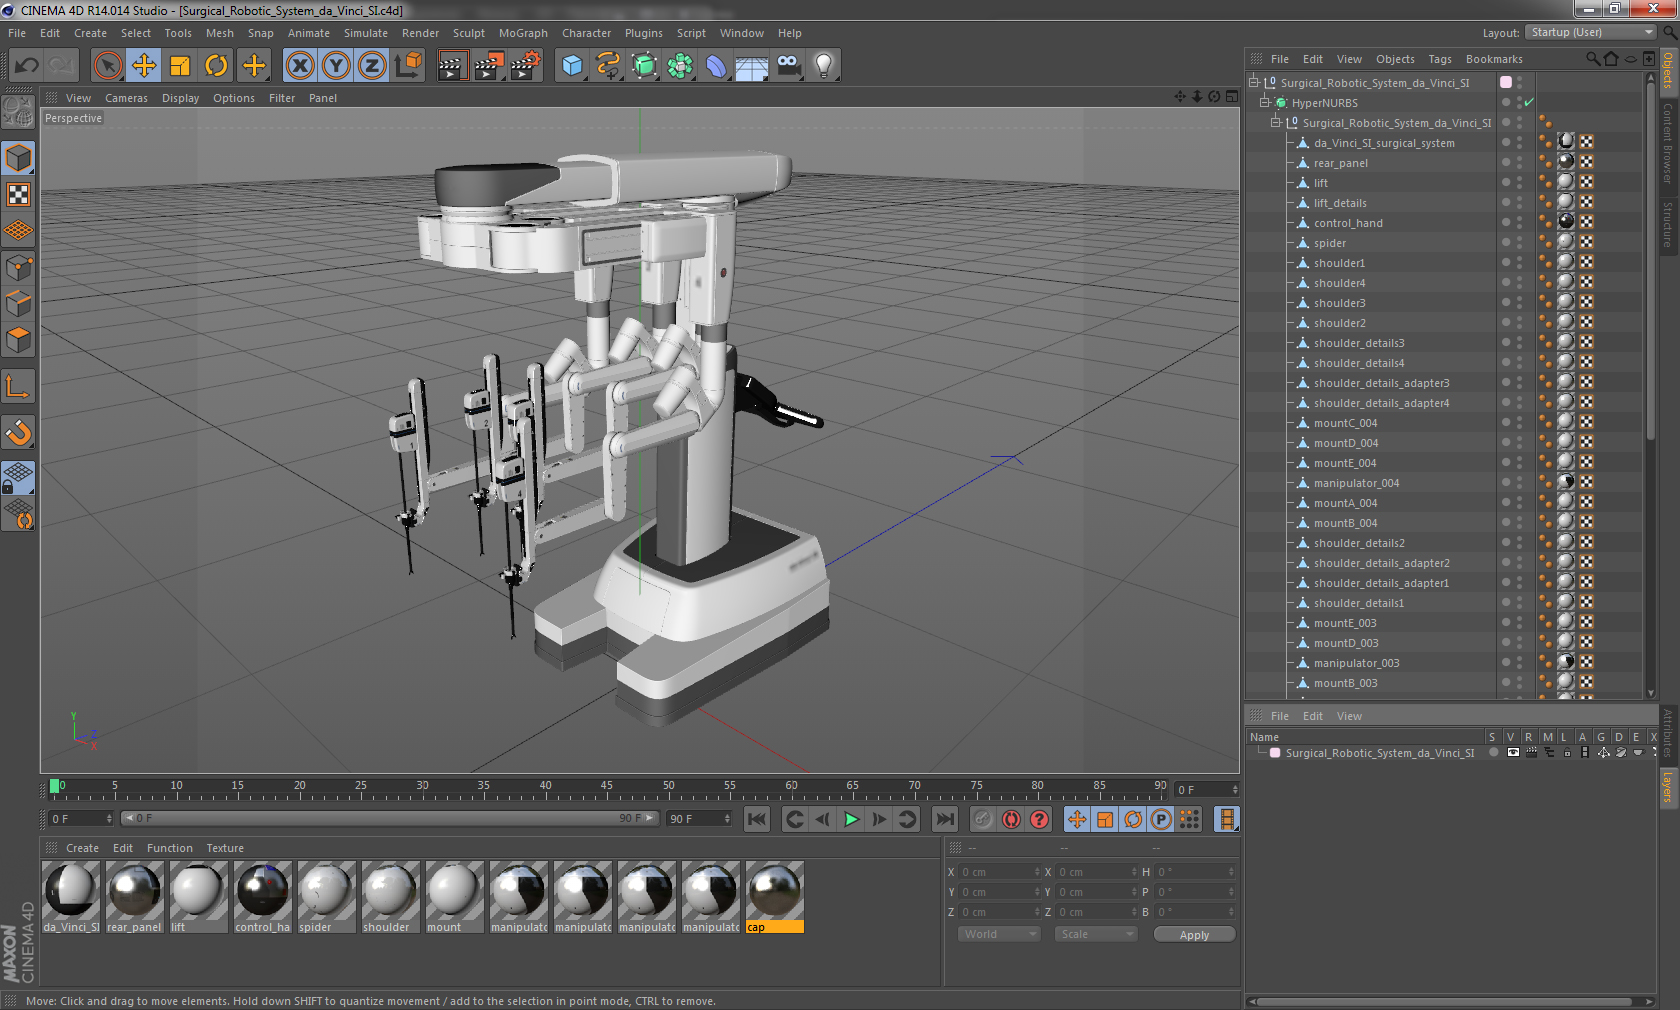1680x1010 pixels.
Task: Collapse nested Surgical_Robotic_System_da_Vinci_SI null
Action: pyautogui.click(x=1276, y=123)
